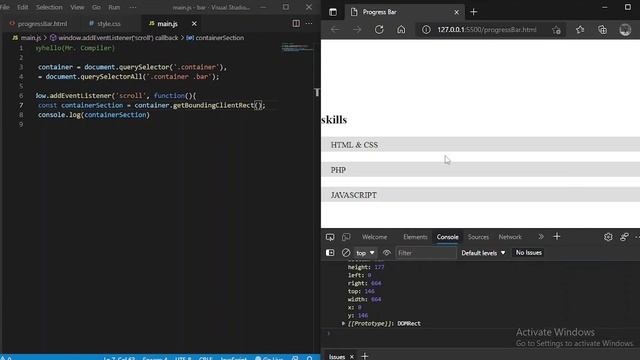This screenshot has width=640, height=360.
Task: Open browser Collections
Action: tap(602, 30)
